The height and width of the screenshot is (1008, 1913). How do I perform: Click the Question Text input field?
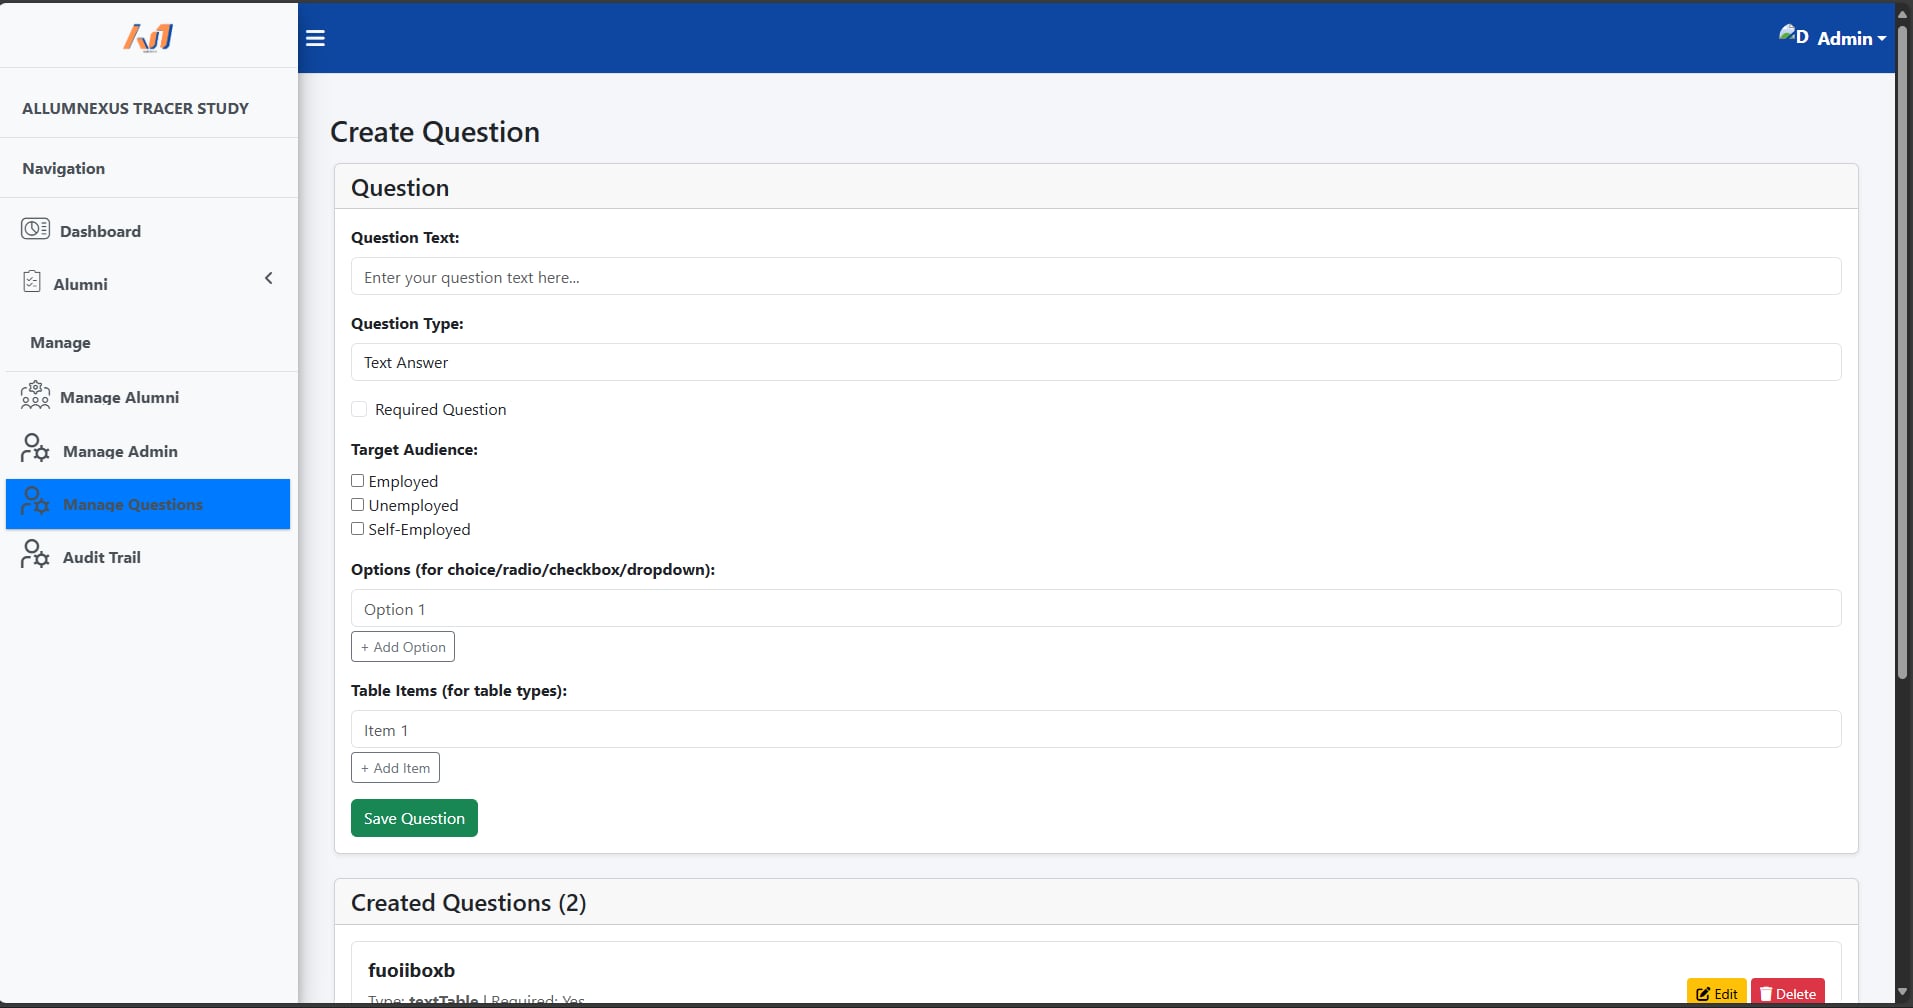coord(1093,276)
